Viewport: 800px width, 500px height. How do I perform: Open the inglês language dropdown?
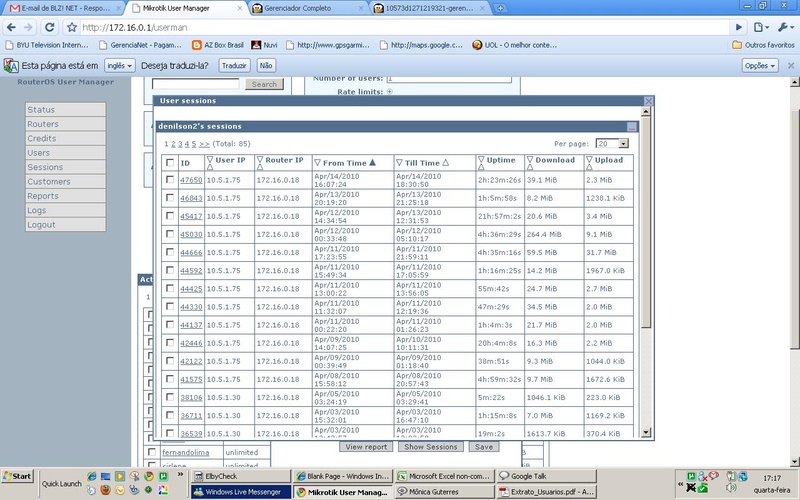click(x=120, y=65)
